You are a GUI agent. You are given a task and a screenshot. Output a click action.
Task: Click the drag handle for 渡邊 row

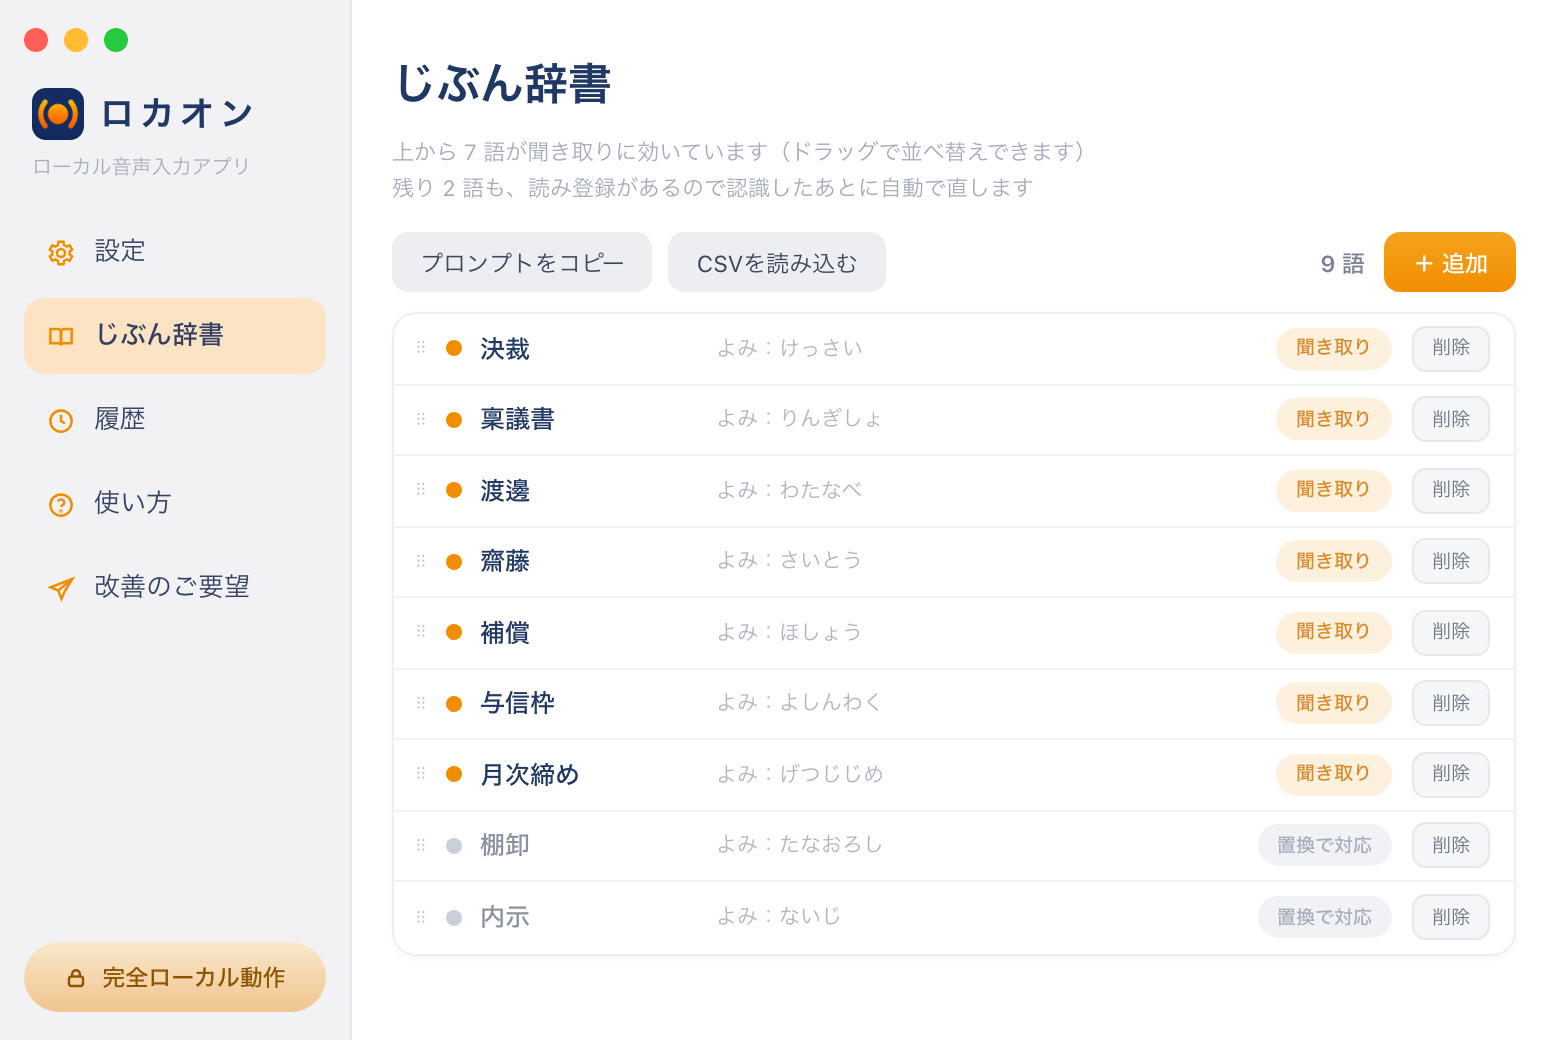pos(421,490)
